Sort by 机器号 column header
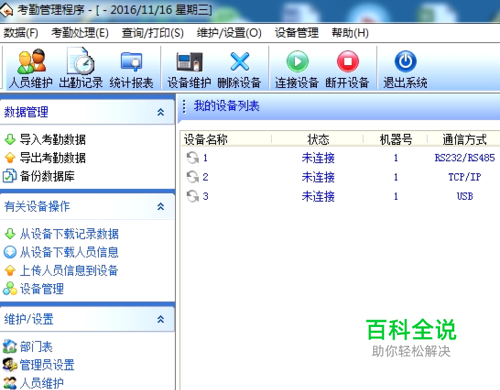 tap(395, 139)
